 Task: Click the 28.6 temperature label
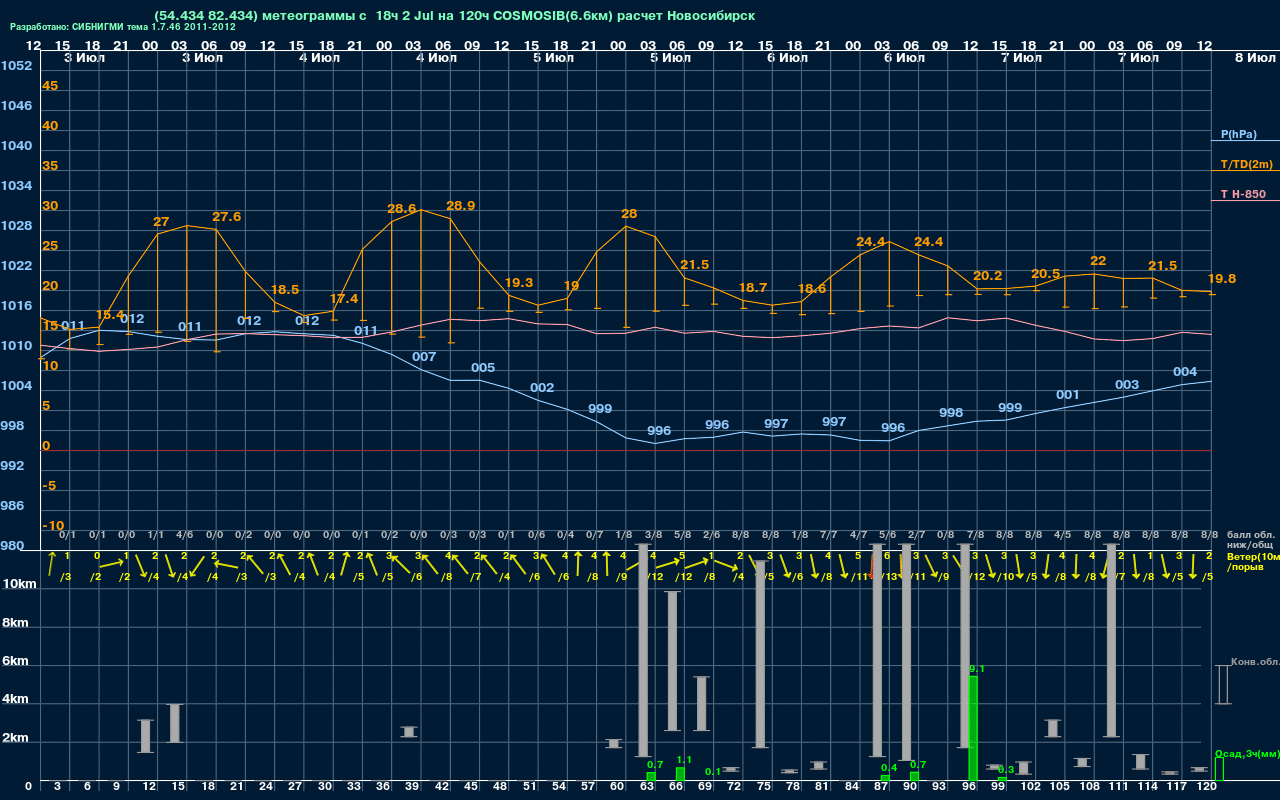click(401, 208)
